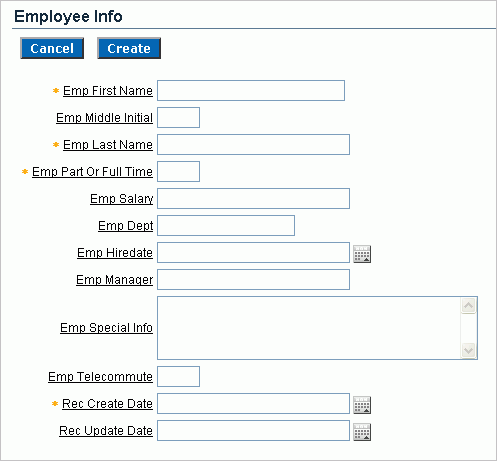Focus the Emp Middle Initial field
This screenshot has height=461, width=497.
(x=178, y=117)
